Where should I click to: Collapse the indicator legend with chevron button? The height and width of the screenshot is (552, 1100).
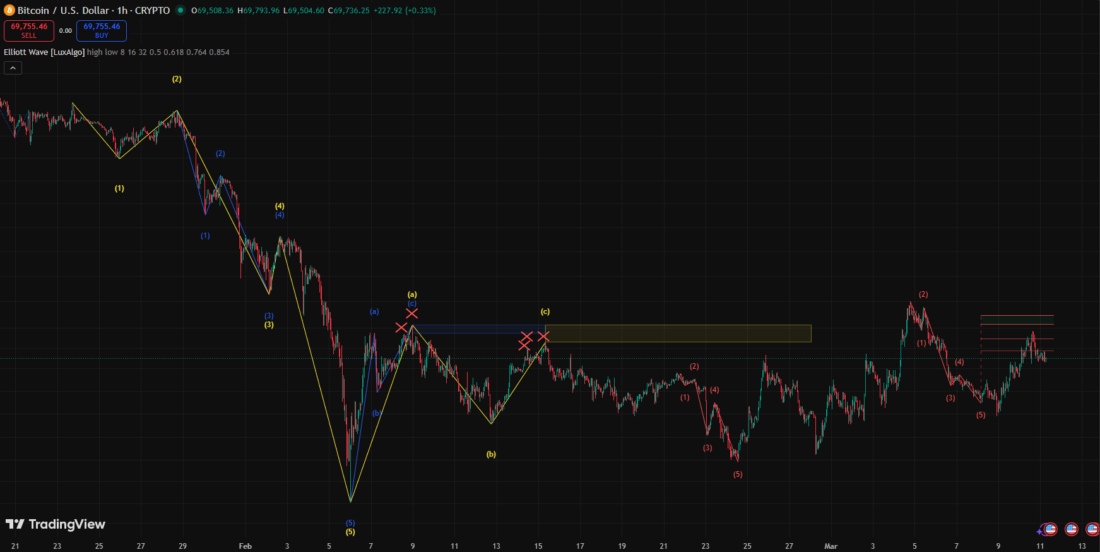click(13, 68)
